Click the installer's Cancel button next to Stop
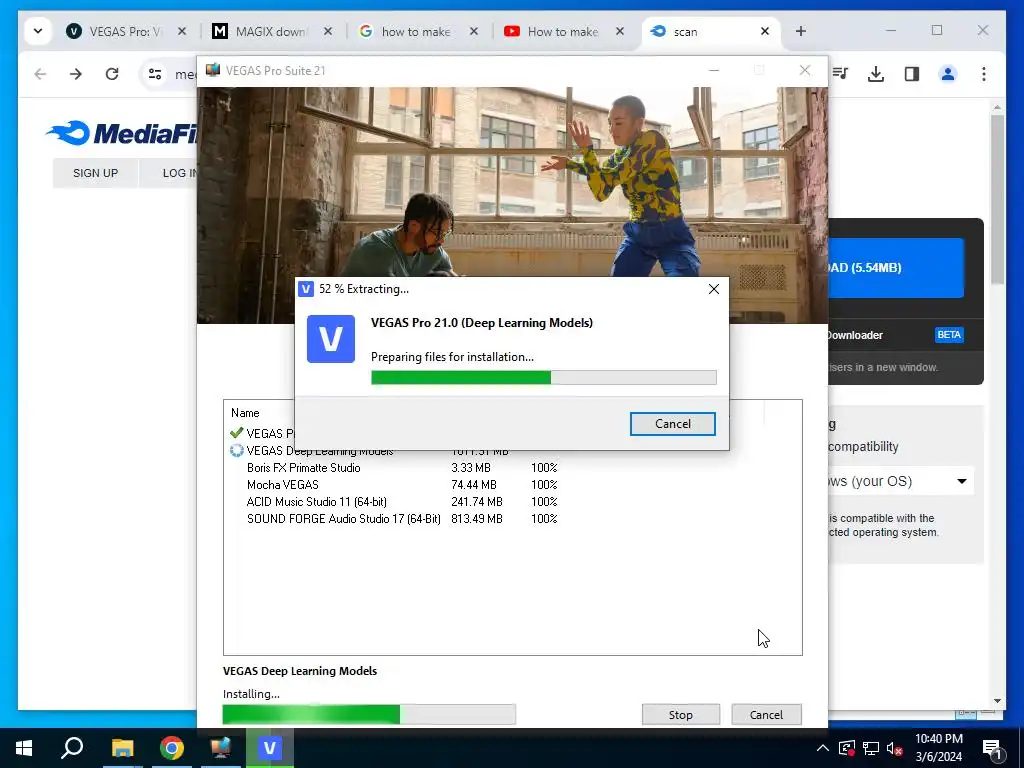This screenshot has width=1024, height=768. click(766, 714)
